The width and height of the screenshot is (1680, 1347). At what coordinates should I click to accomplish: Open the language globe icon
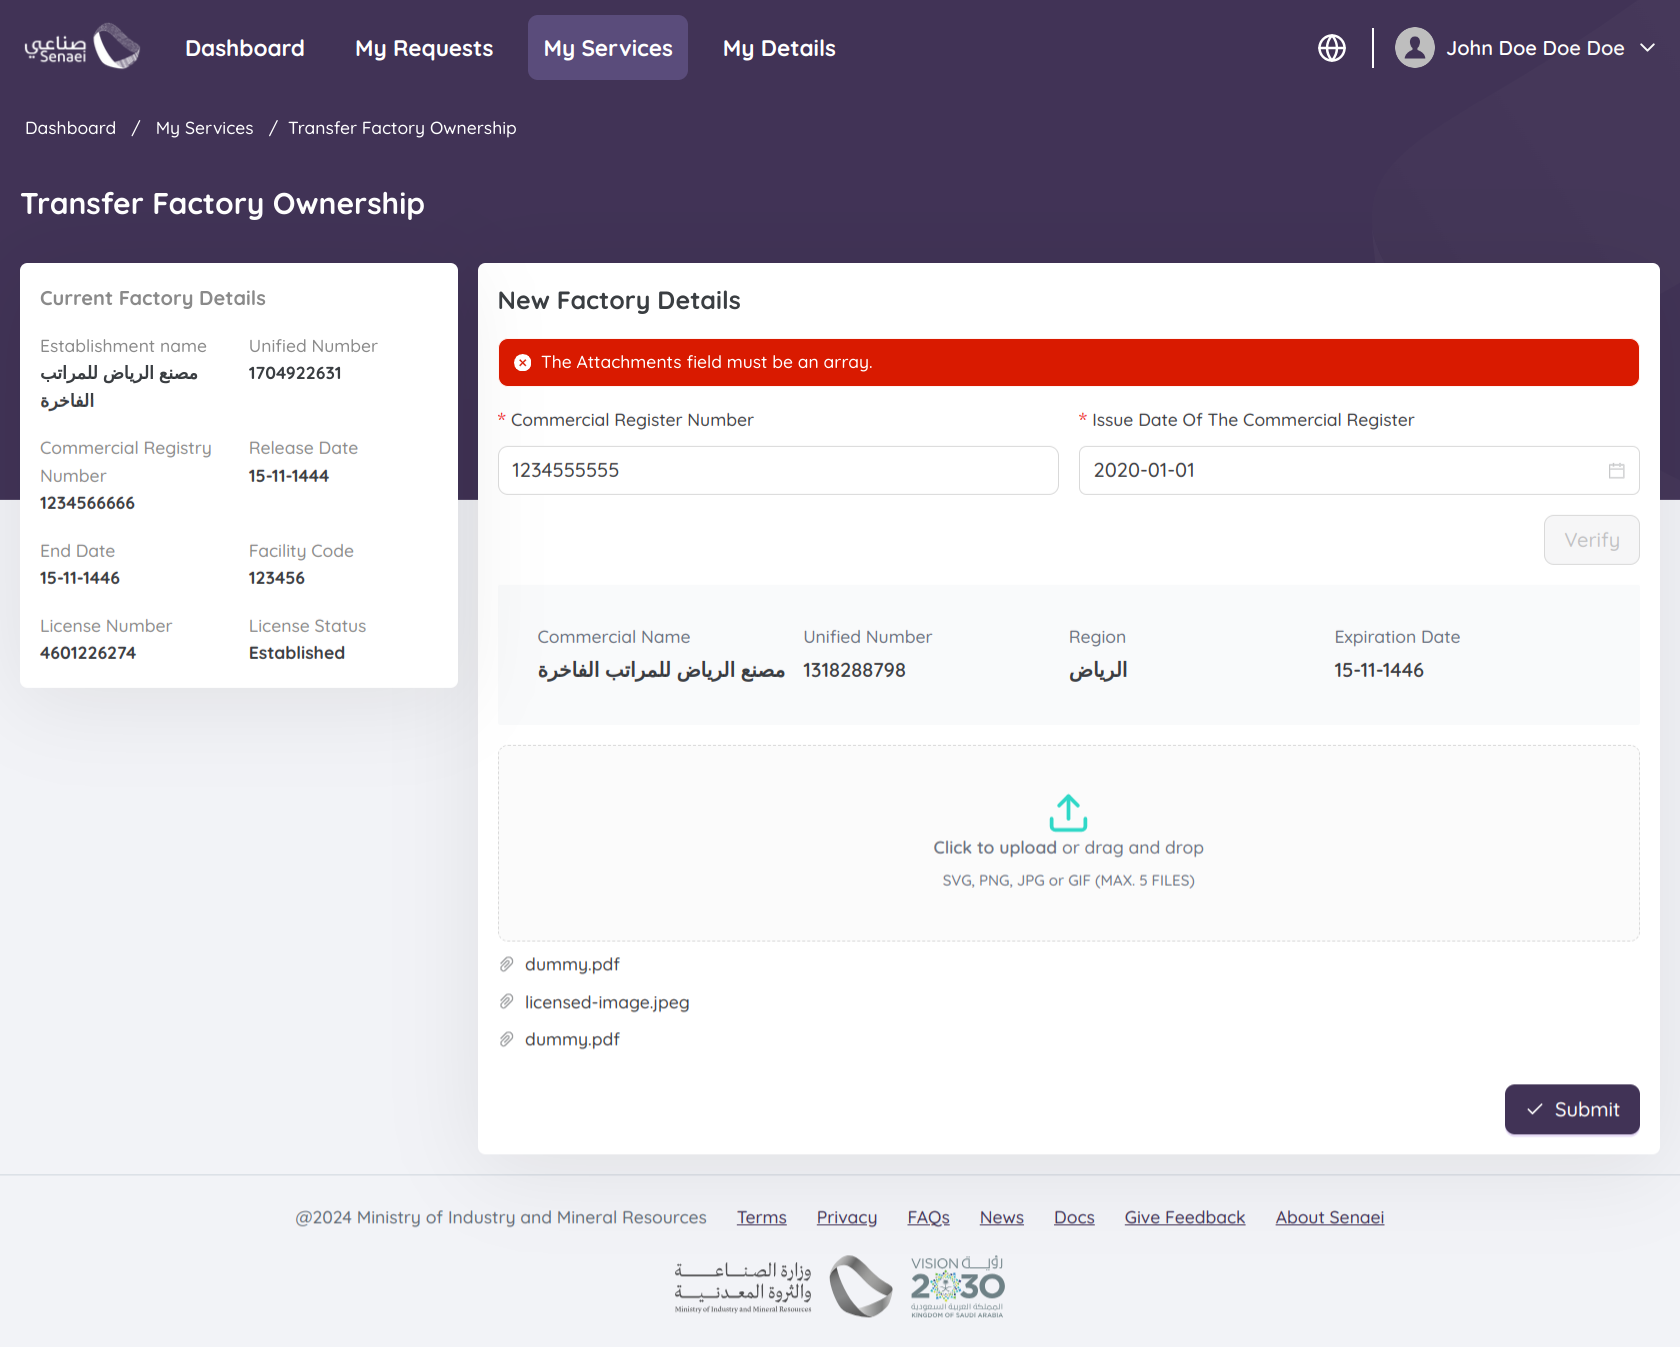point(1331,48)
